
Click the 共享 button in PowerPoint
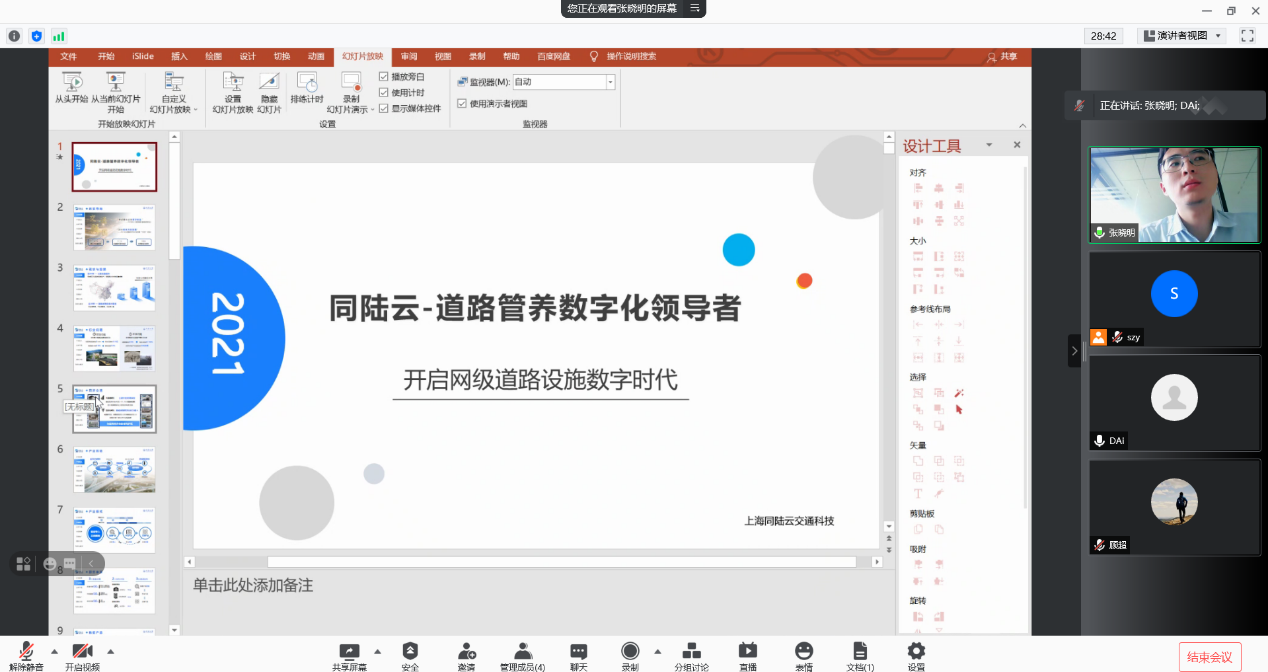coord(1002,57)
